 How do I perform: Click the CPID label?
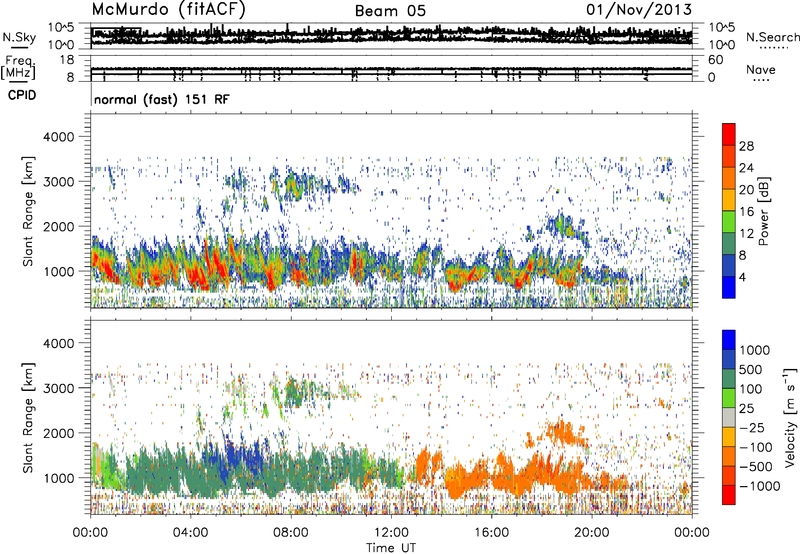[22, 95]
